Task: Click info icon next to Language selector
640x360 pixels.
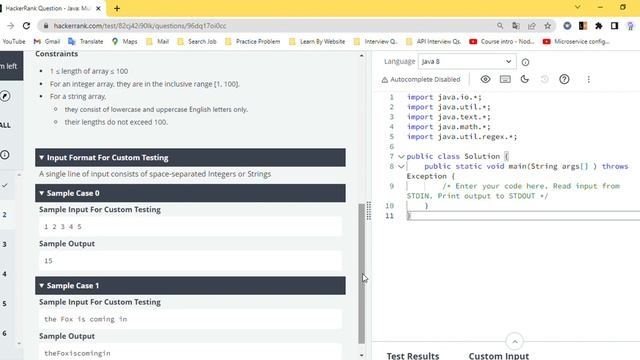Action: [525, 62]
